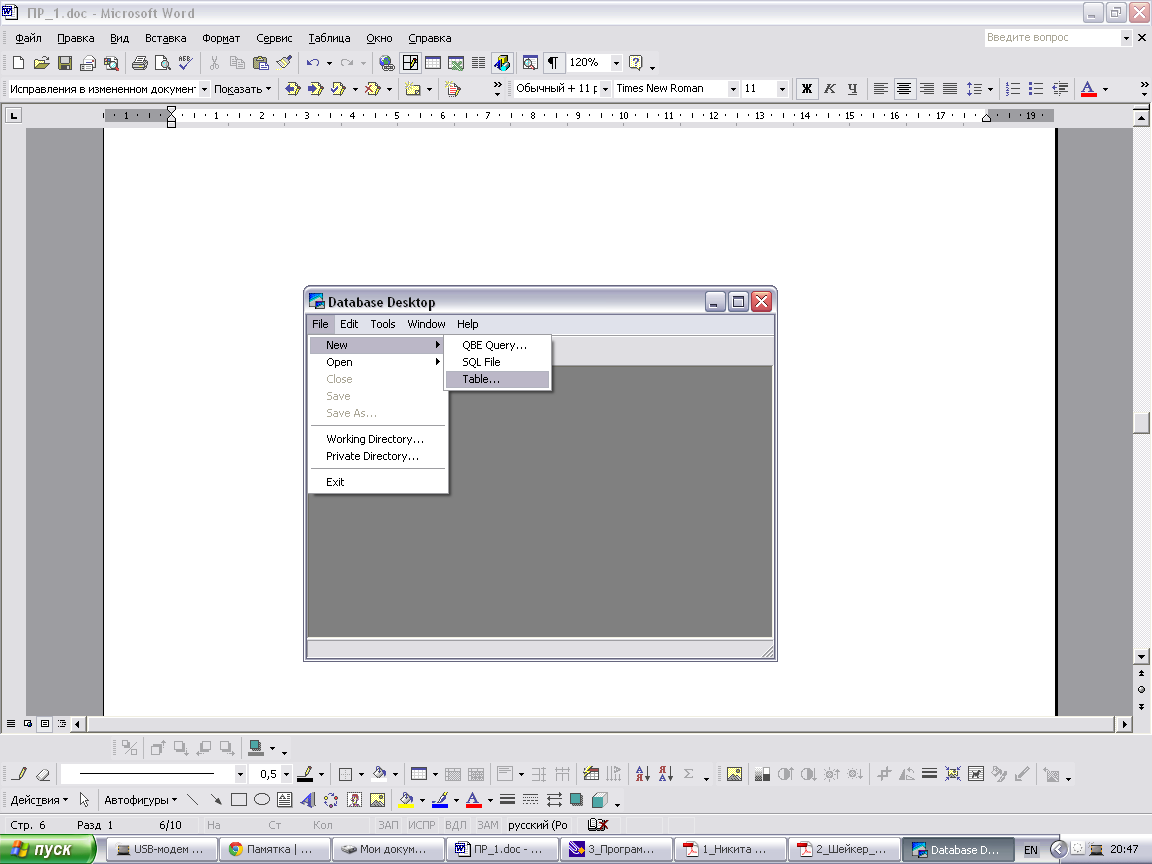
Task: Toggle Italic formatting (К)
Action: coord(829,88)
